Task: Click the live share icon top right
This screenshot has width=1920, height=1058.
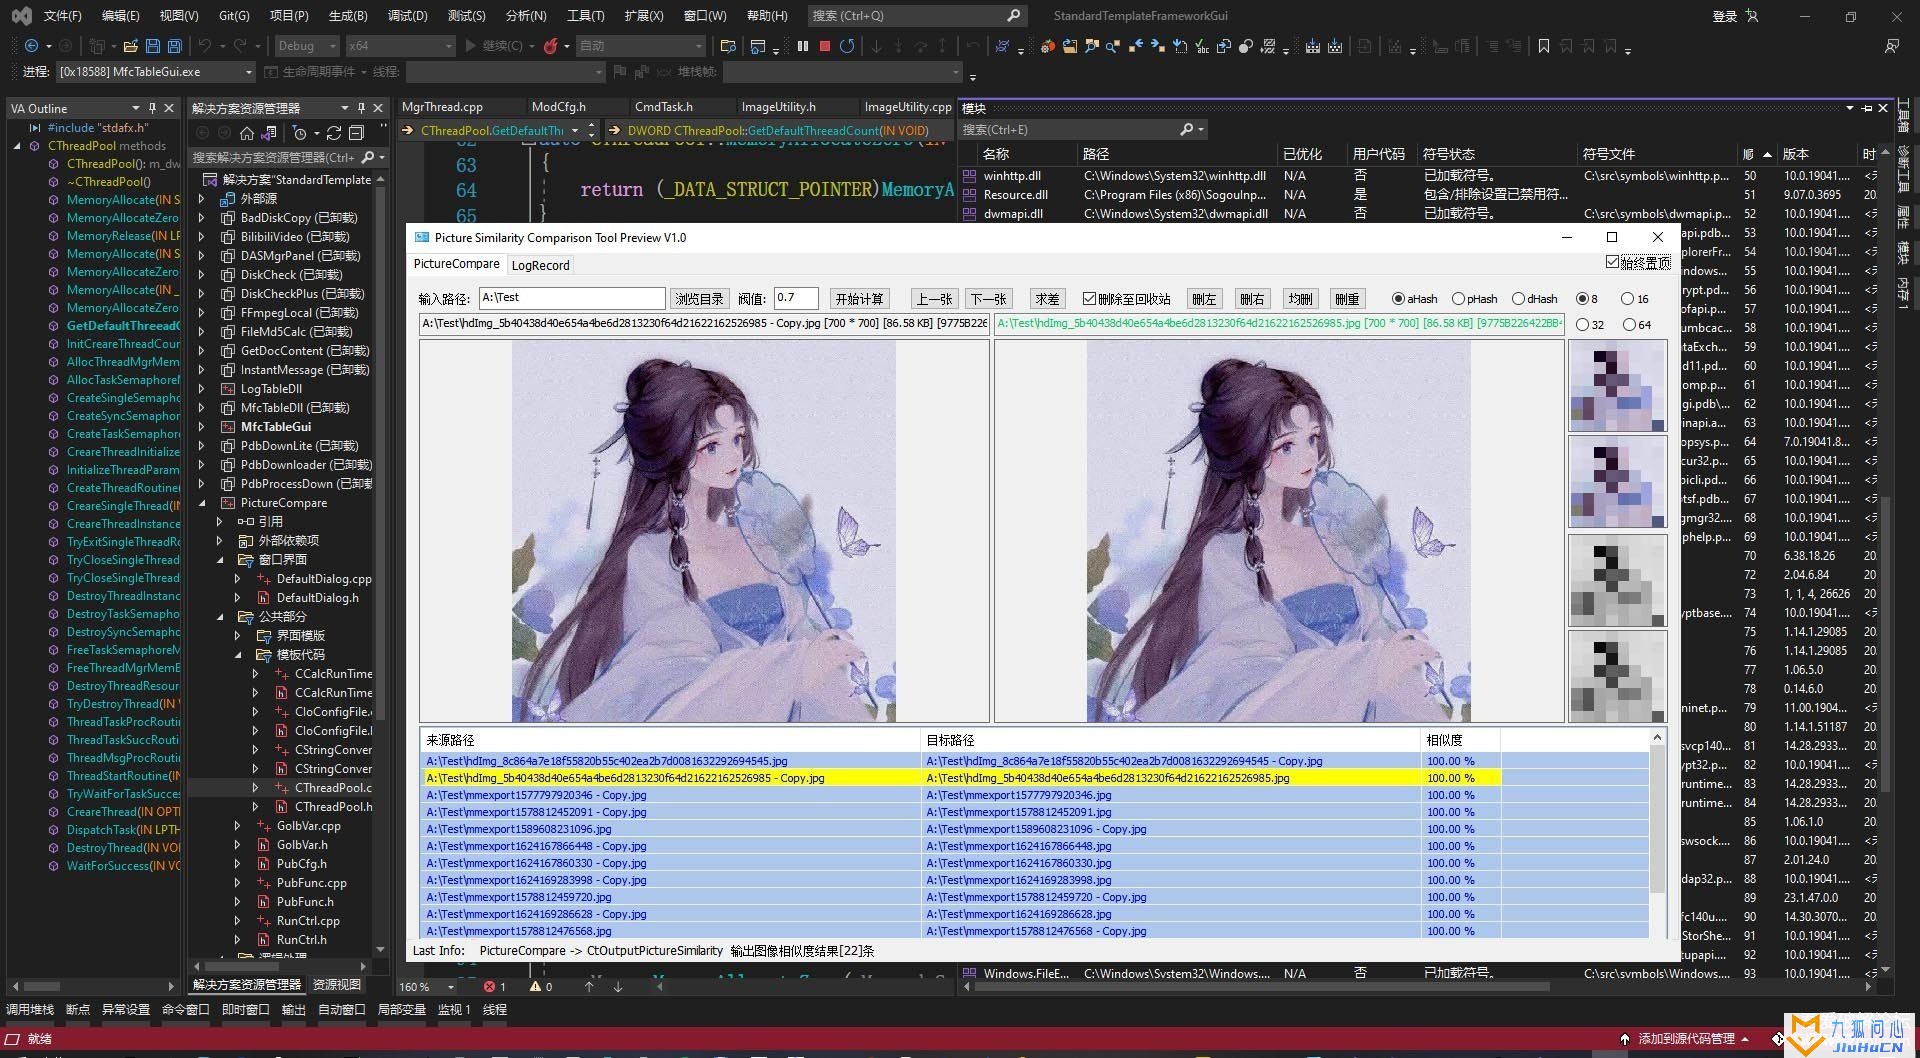Action: (x=1891, y=46)
